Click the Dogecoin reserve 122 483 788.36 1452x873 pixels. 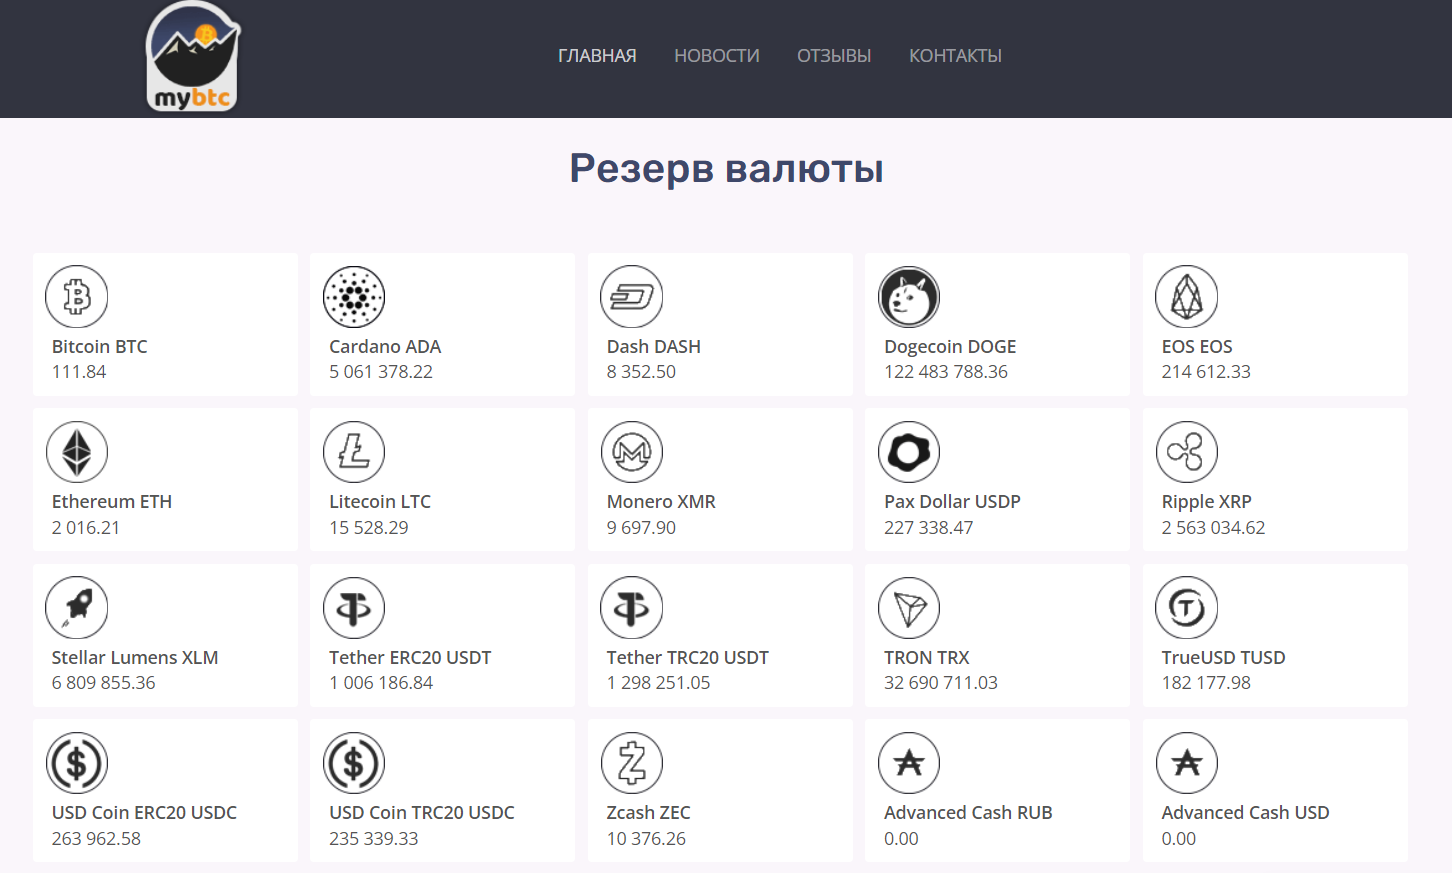point(946,372)
